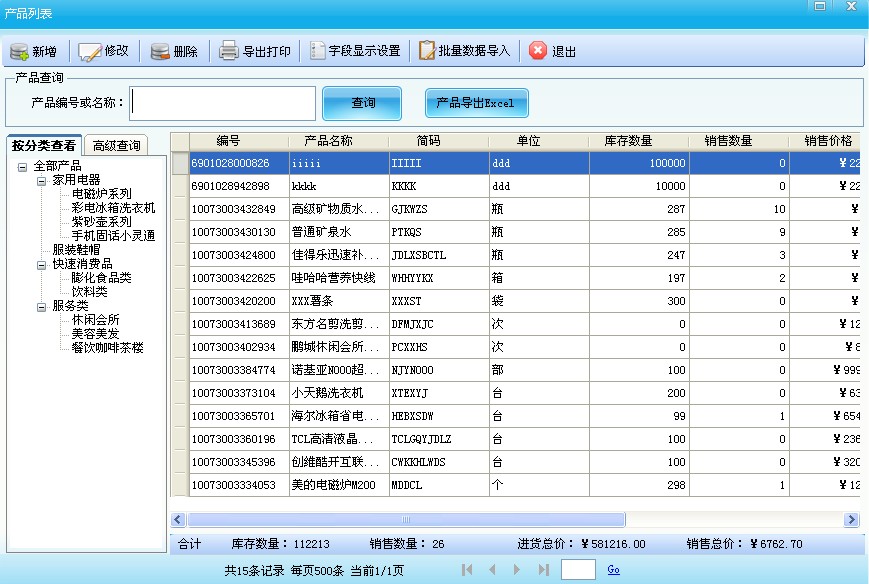Select row with code 6901028942898

[x=525, y=186]
